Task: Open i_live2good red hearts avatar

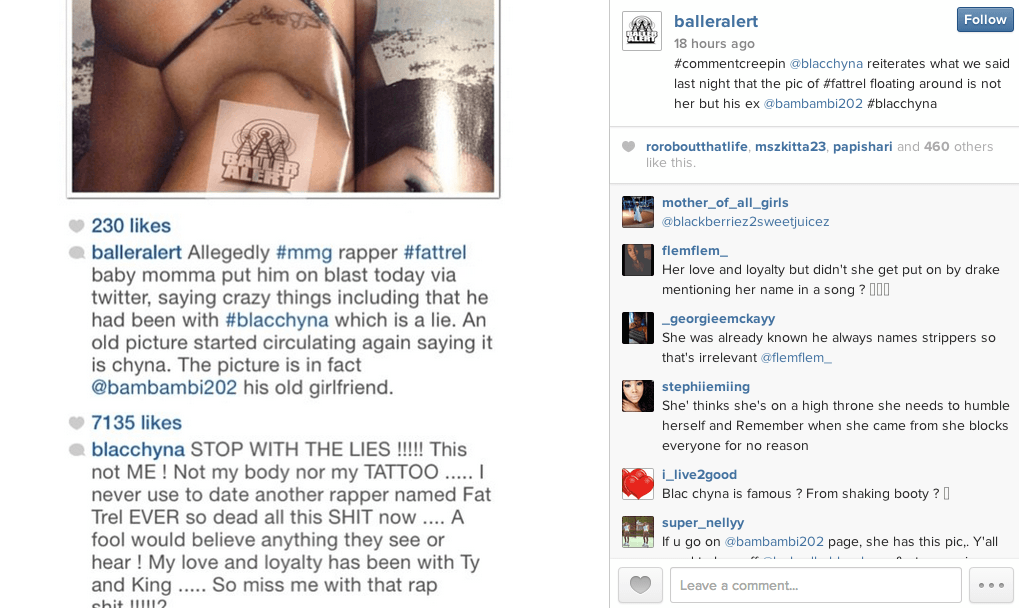Action: (x=638, y=484)
